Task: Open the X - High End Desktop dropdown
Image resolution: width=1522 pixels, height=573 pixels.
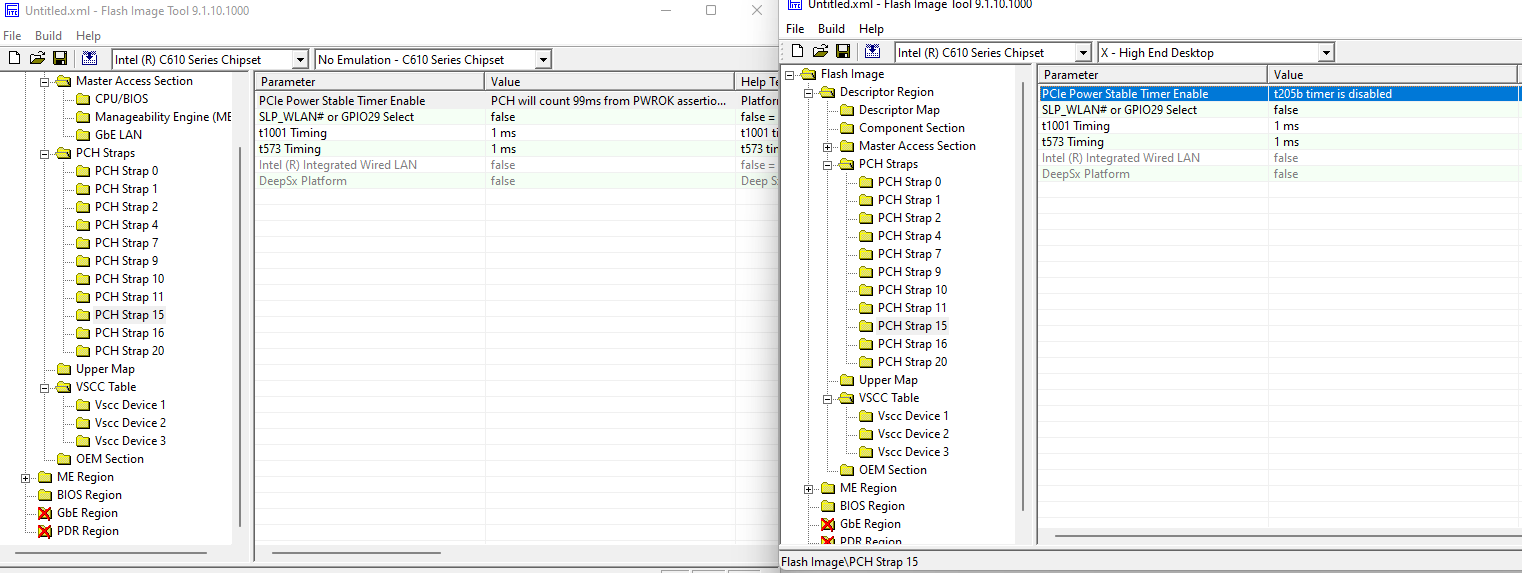Action: click(1326, 52)
